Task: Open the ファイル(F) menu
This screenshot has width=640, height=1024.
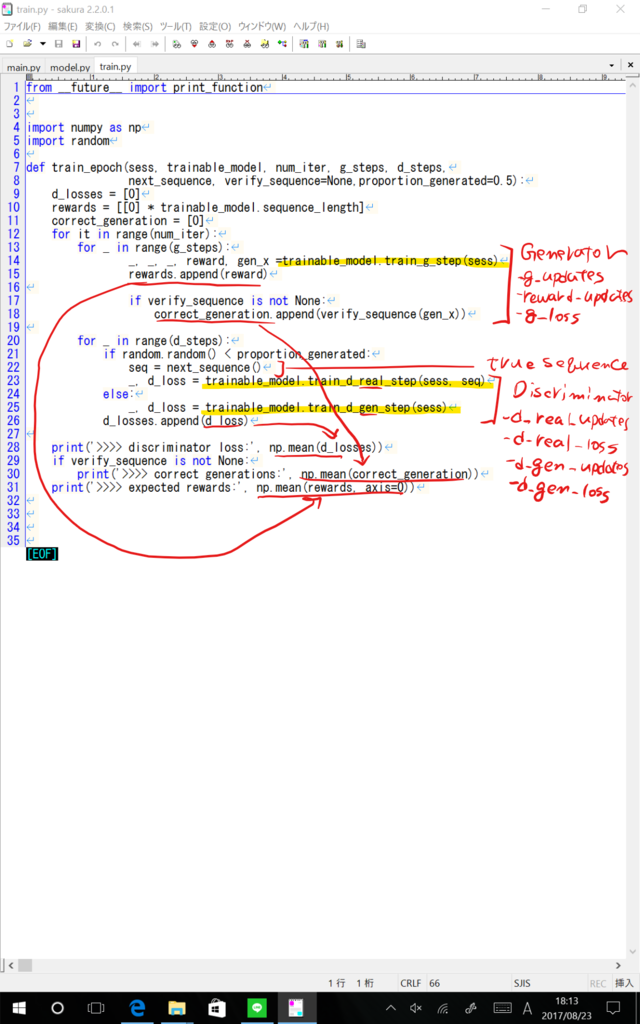Action: (22, 26)
